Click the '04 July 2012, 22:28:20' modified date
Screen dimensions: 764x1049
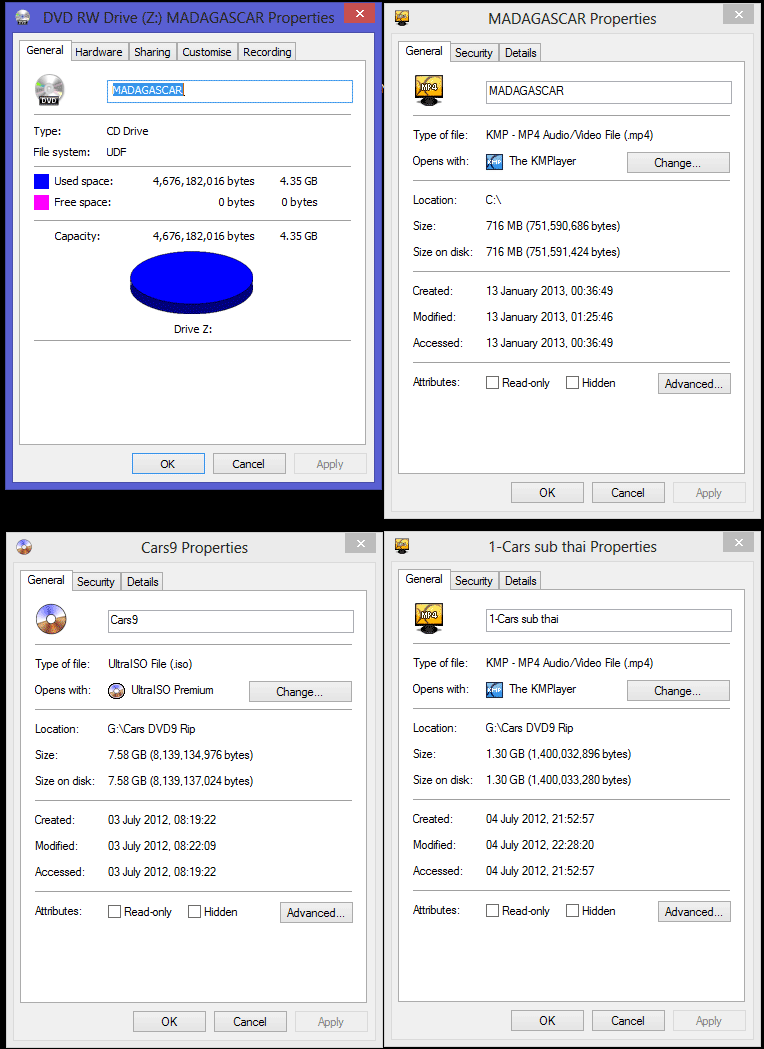click(540, 845)
